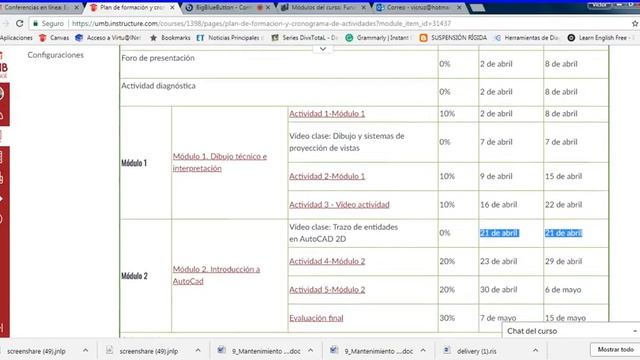Click the 6 de mayo date cell
The image size is (640, 360).
click(563, 290)
